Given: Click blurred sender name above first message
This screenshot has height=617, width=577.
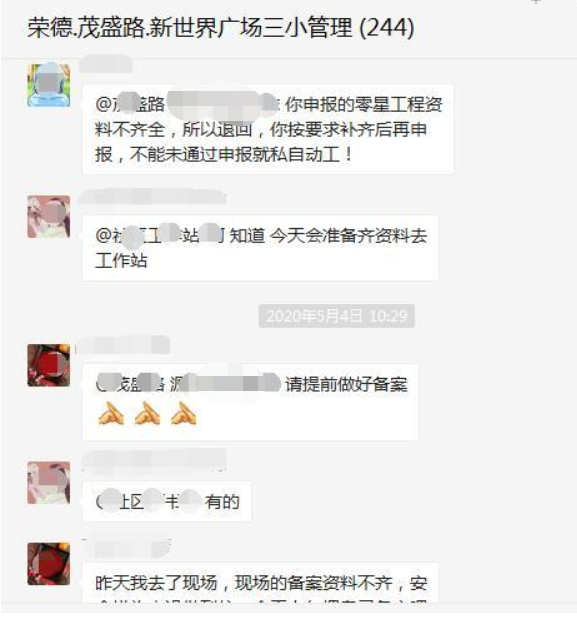Looking at the screenshot, I should point(105,64).
